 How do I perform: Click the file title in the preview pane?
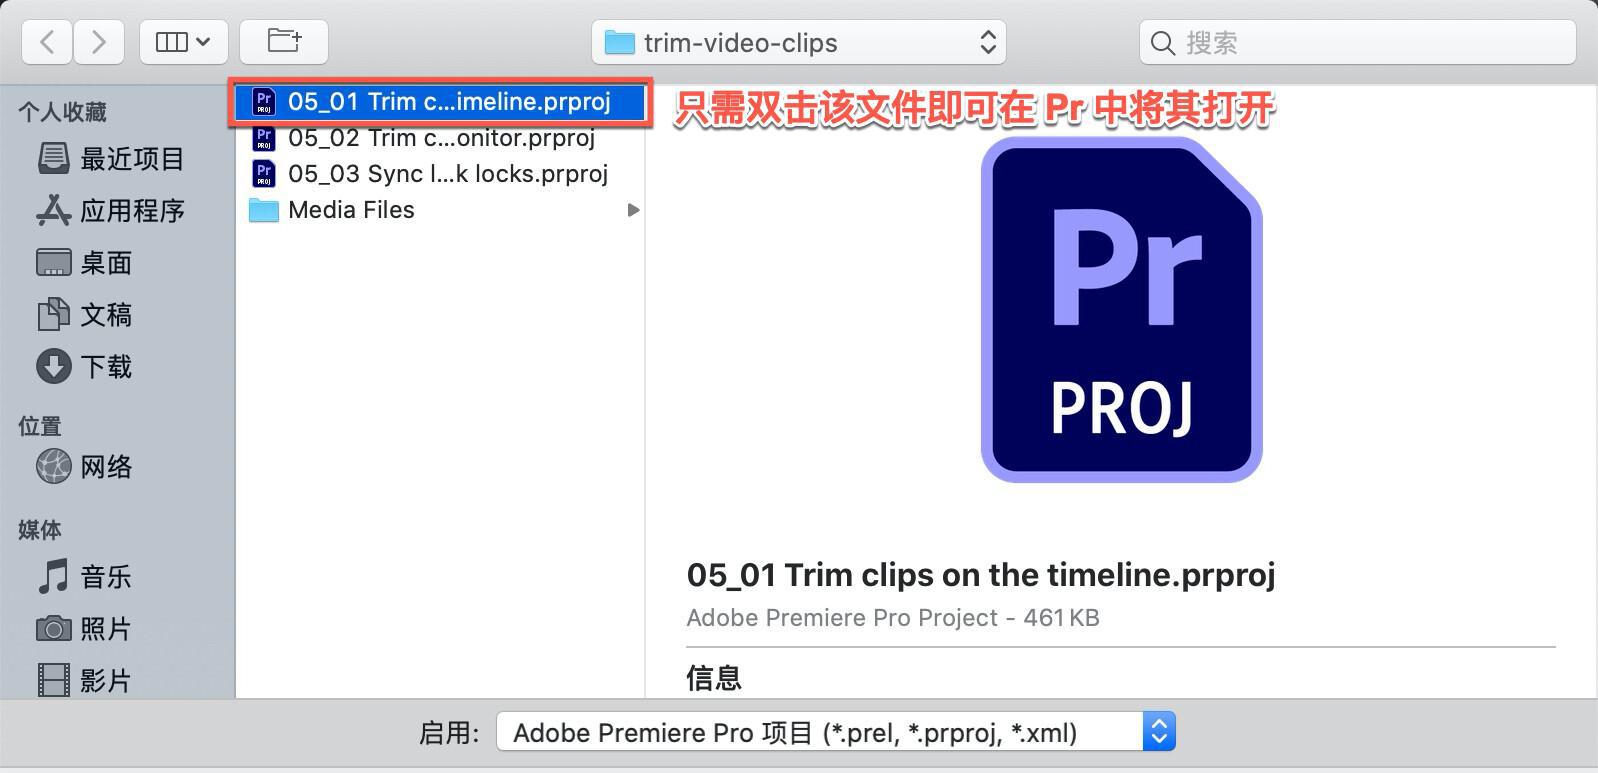[x=981, y=575]
